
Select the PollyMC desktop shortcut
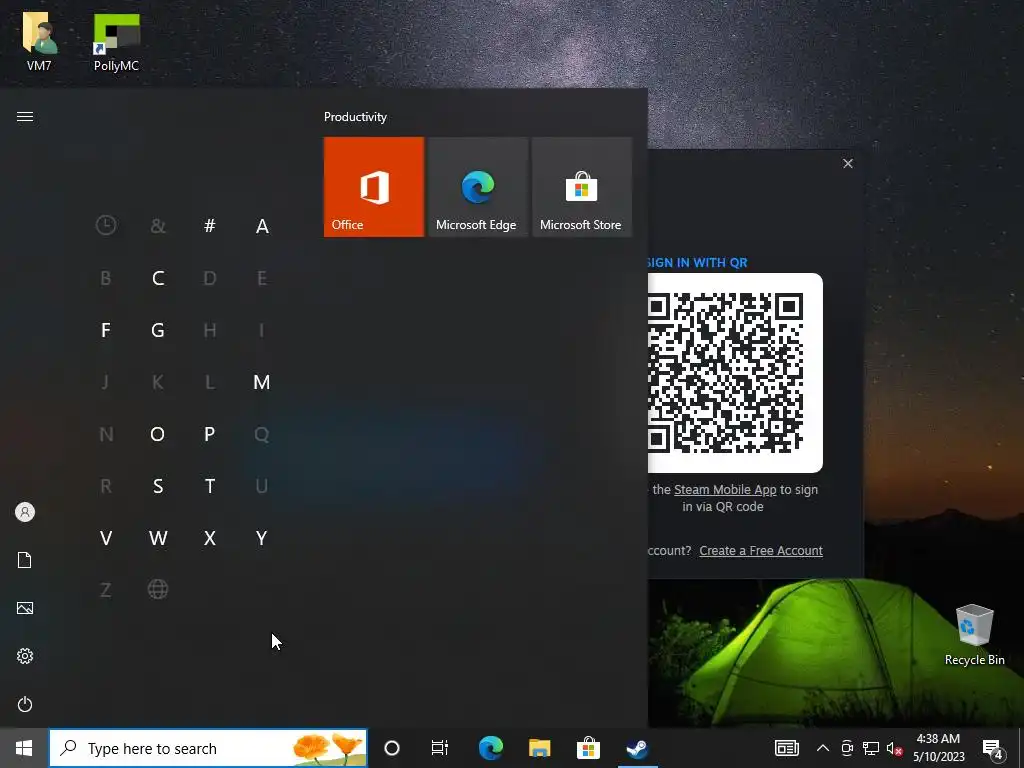coord(116,41)
